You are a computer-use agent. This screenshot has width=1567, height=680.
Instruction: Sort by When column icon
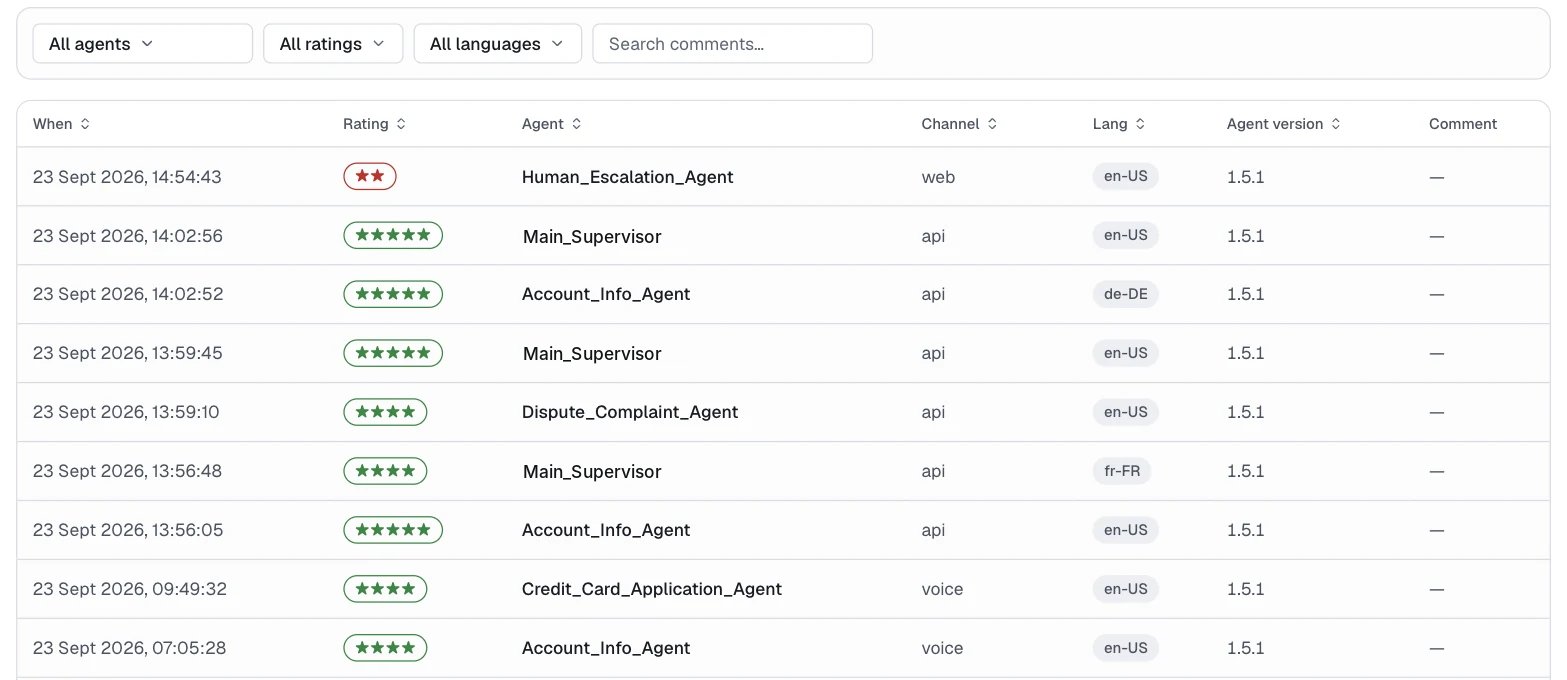point(85,124)
